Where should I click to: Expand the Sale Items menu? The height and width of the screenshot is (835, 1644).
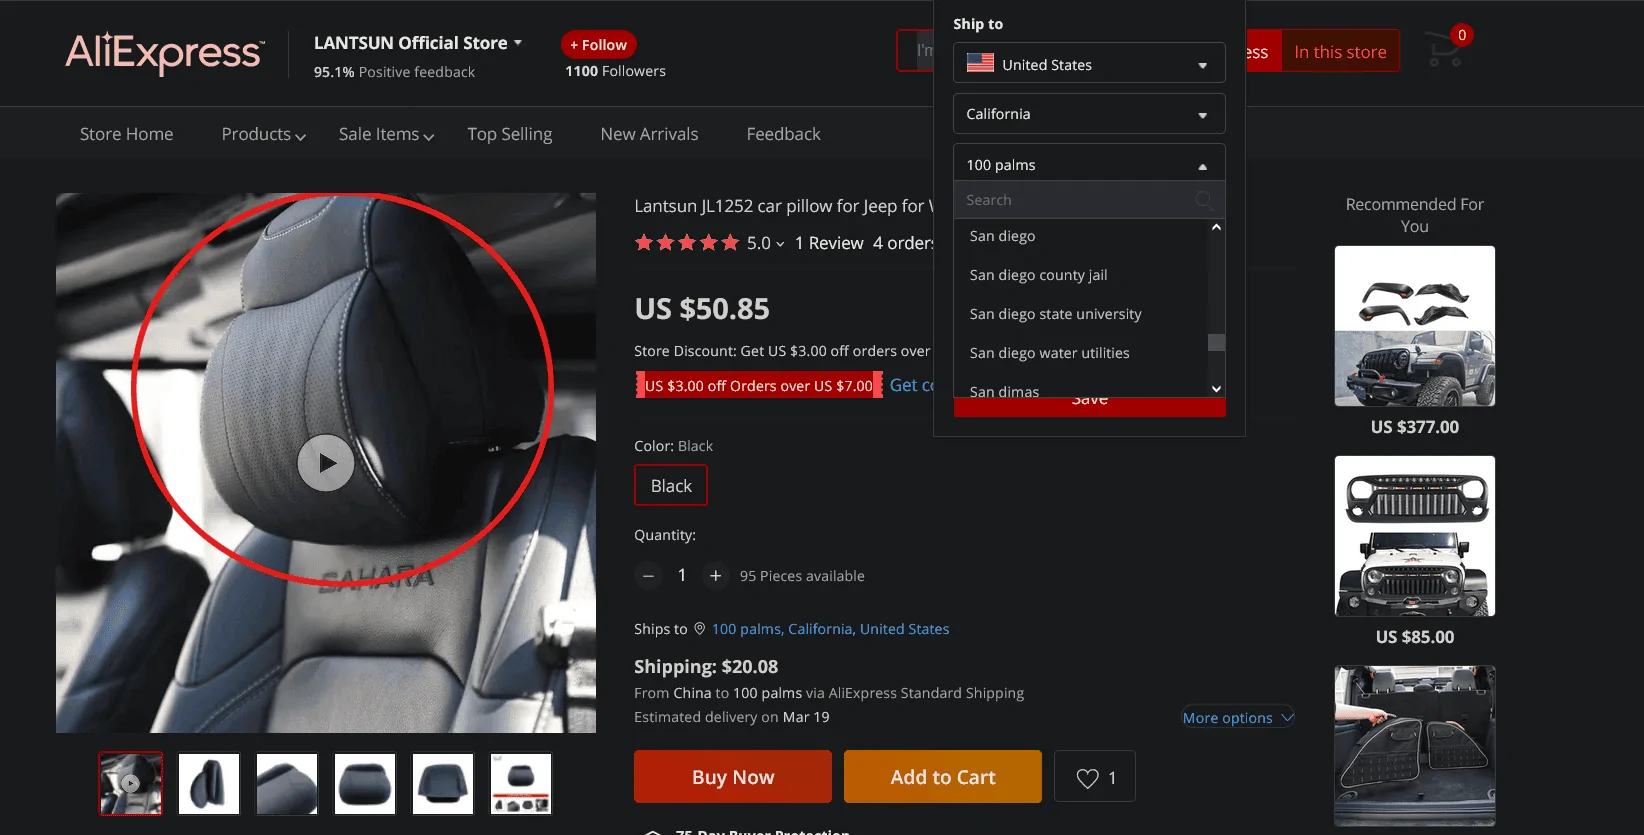click(x=386, y=134)
